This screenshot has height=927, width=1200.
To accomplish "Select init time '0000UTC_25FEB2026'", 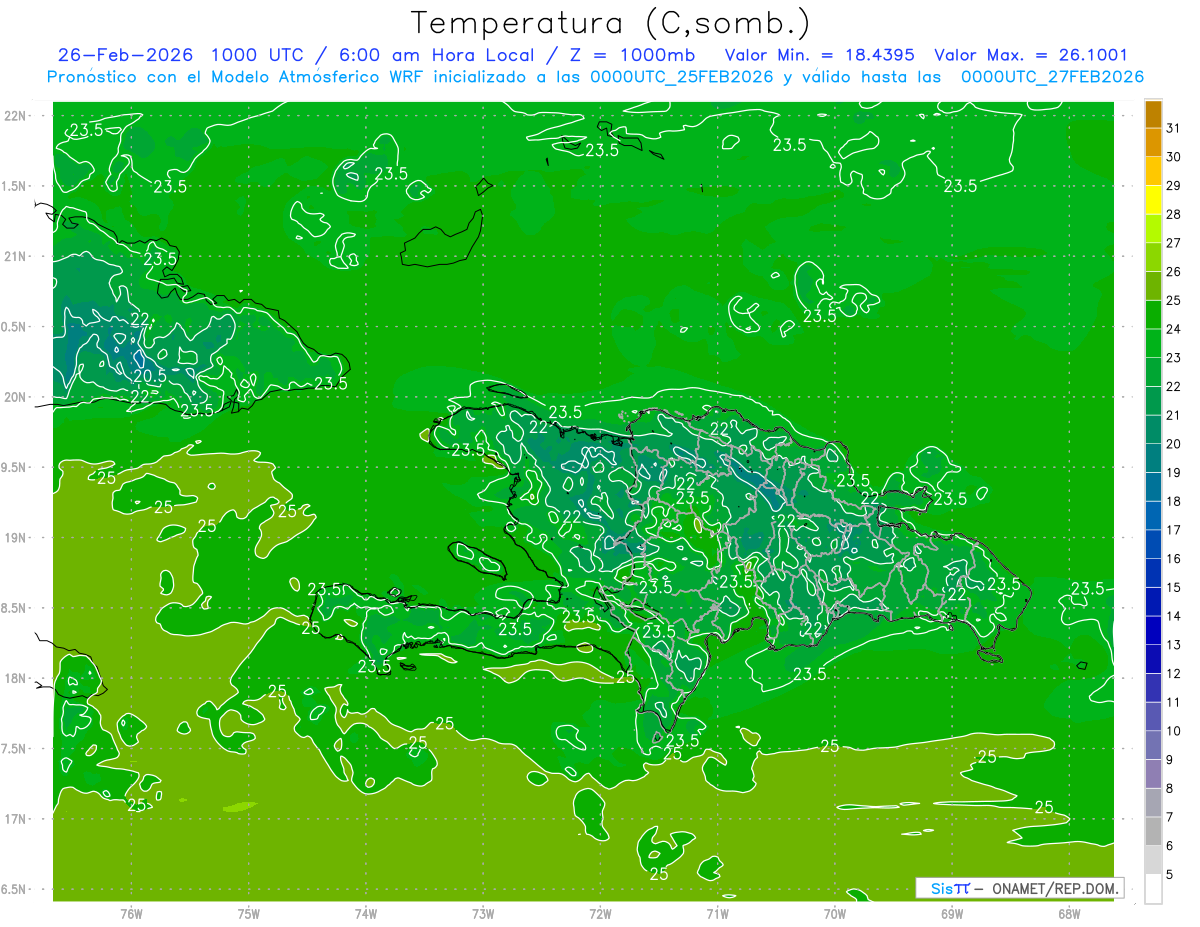I will 682,77.
